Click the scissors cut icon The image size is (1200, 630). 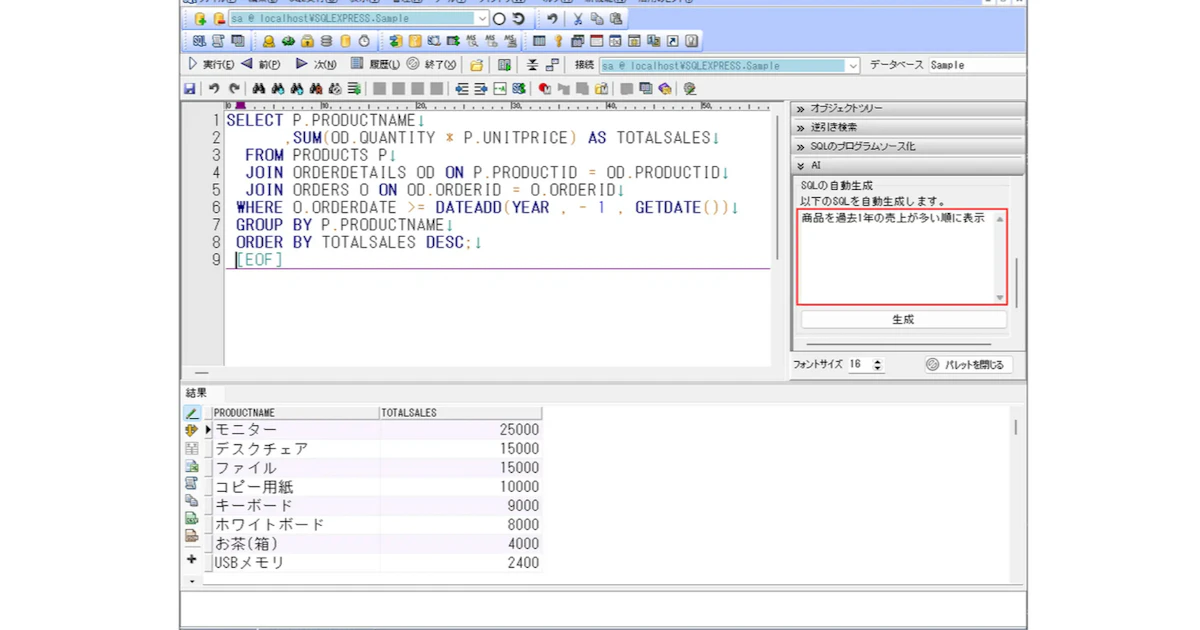pyautogui.click(x=577, y=19)
